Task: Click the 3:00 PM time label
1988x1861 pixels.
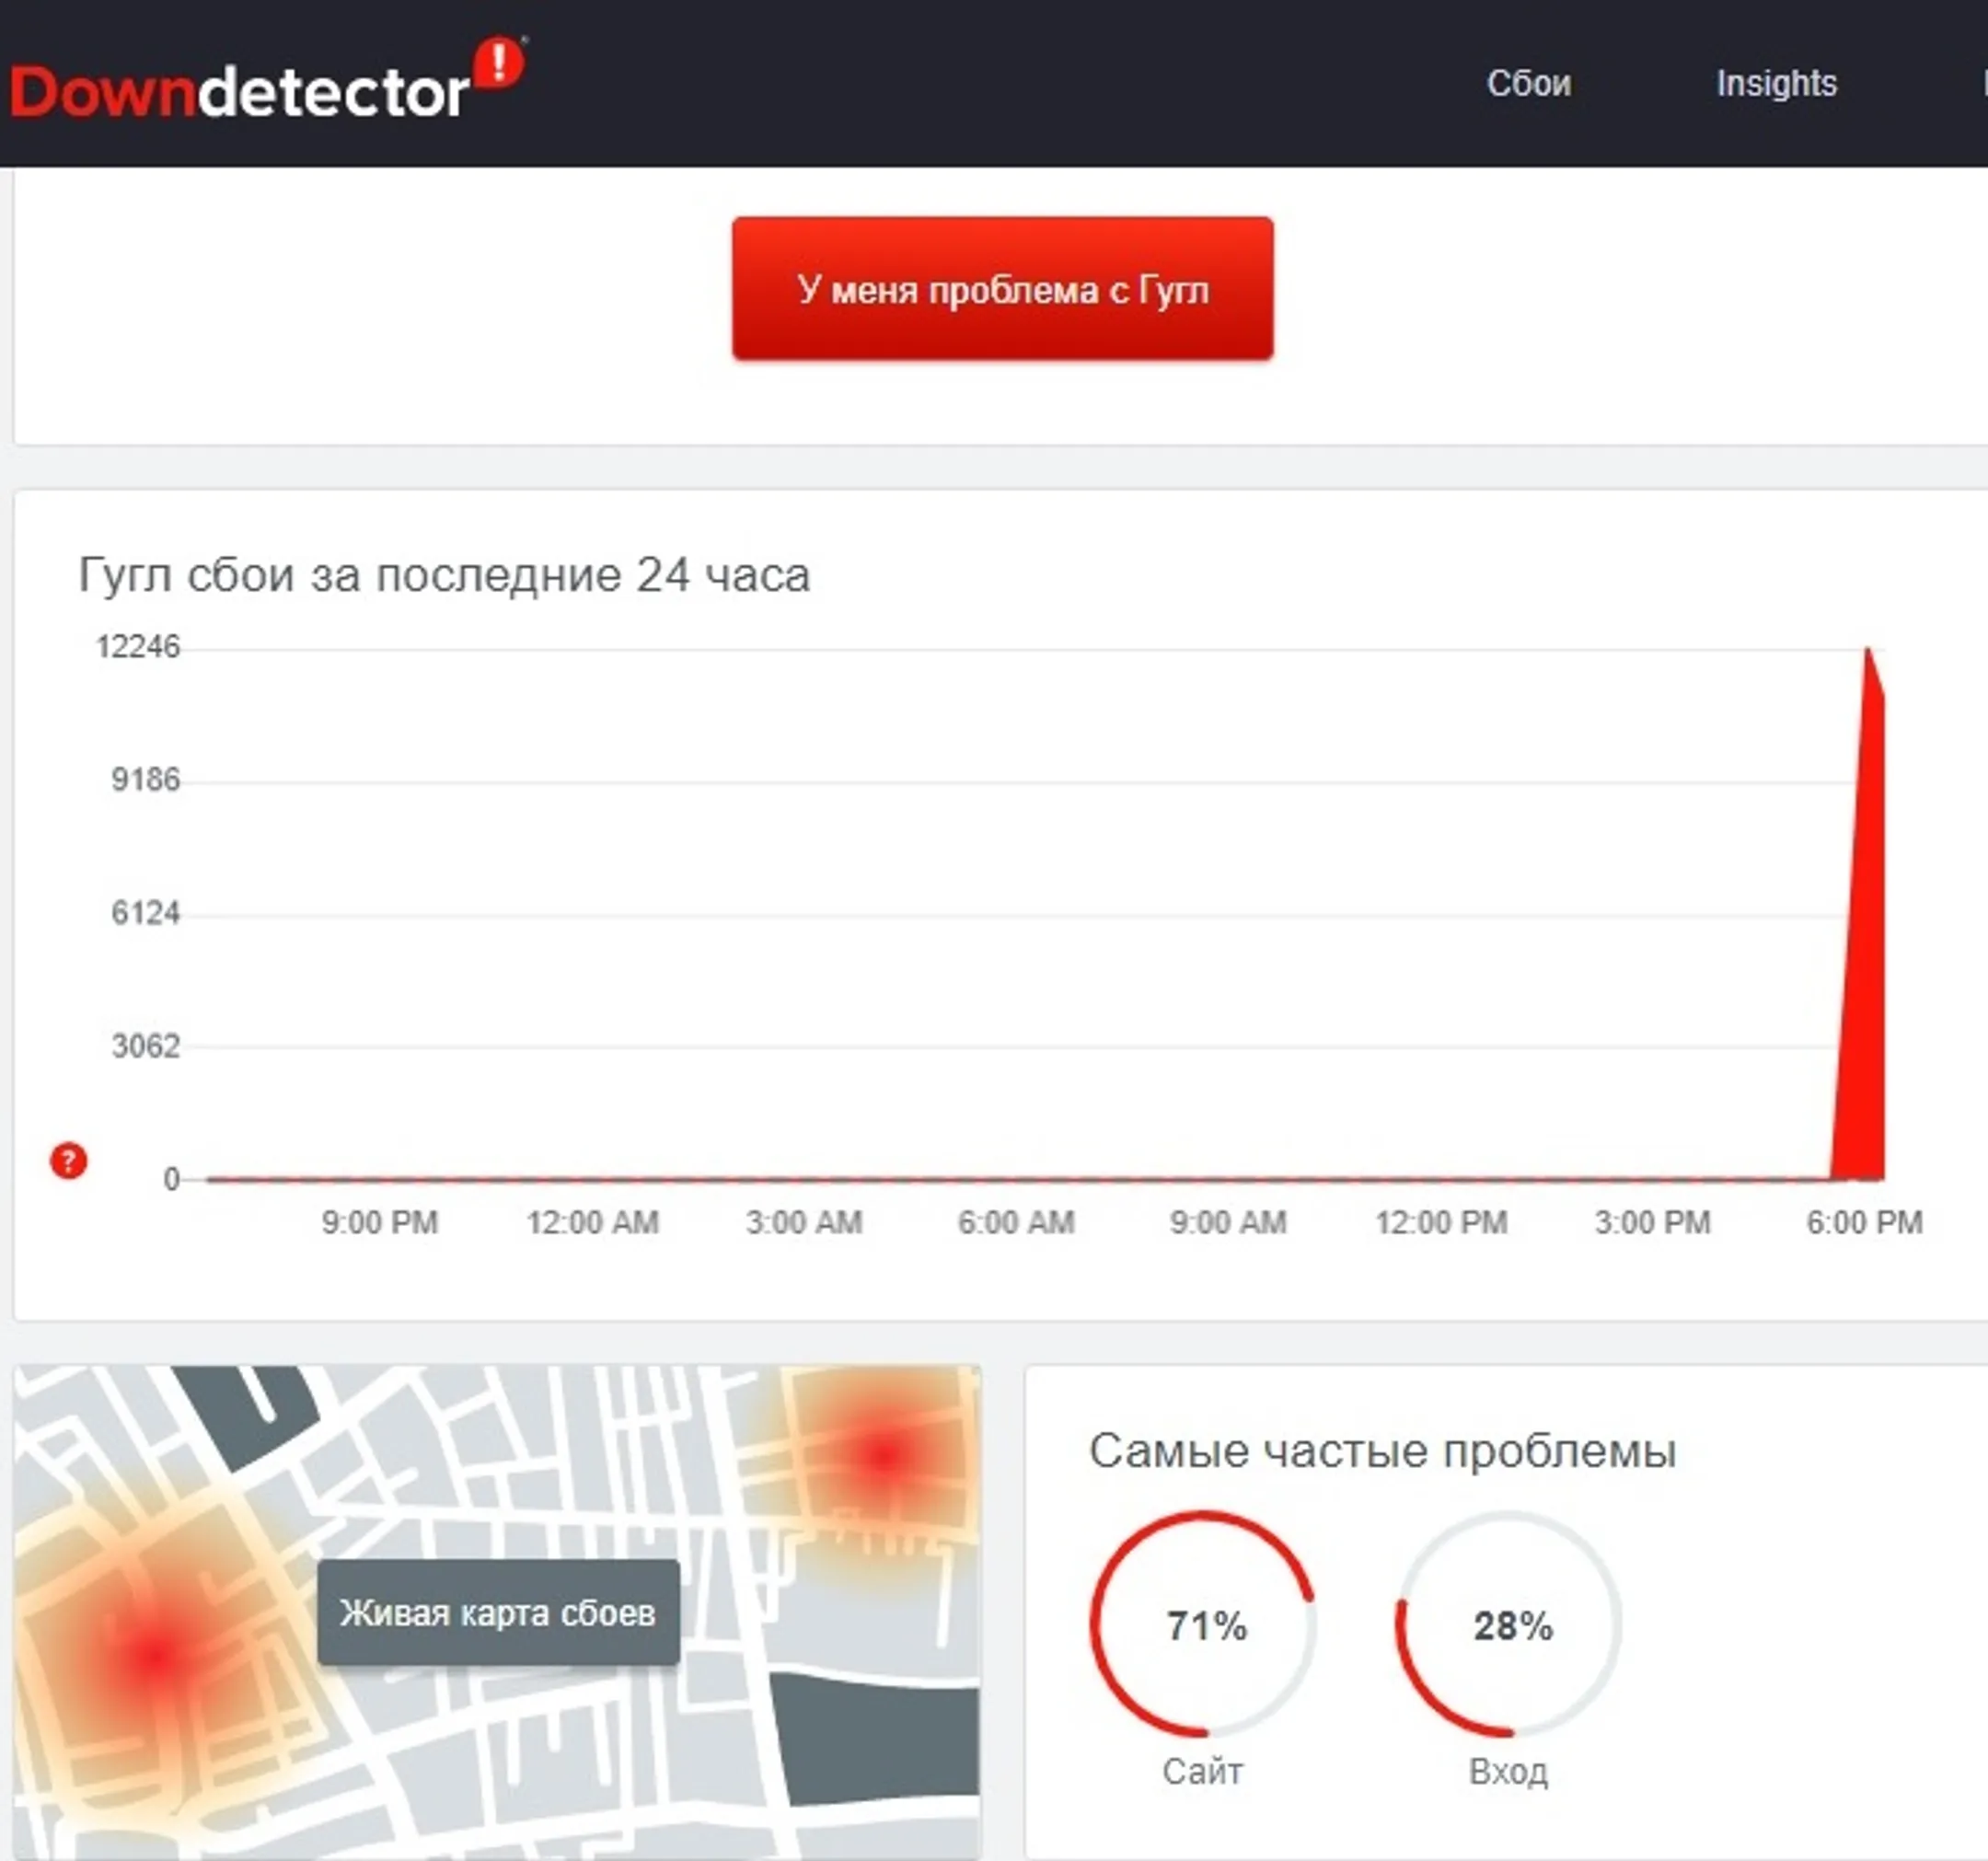Action: 1653,1222
